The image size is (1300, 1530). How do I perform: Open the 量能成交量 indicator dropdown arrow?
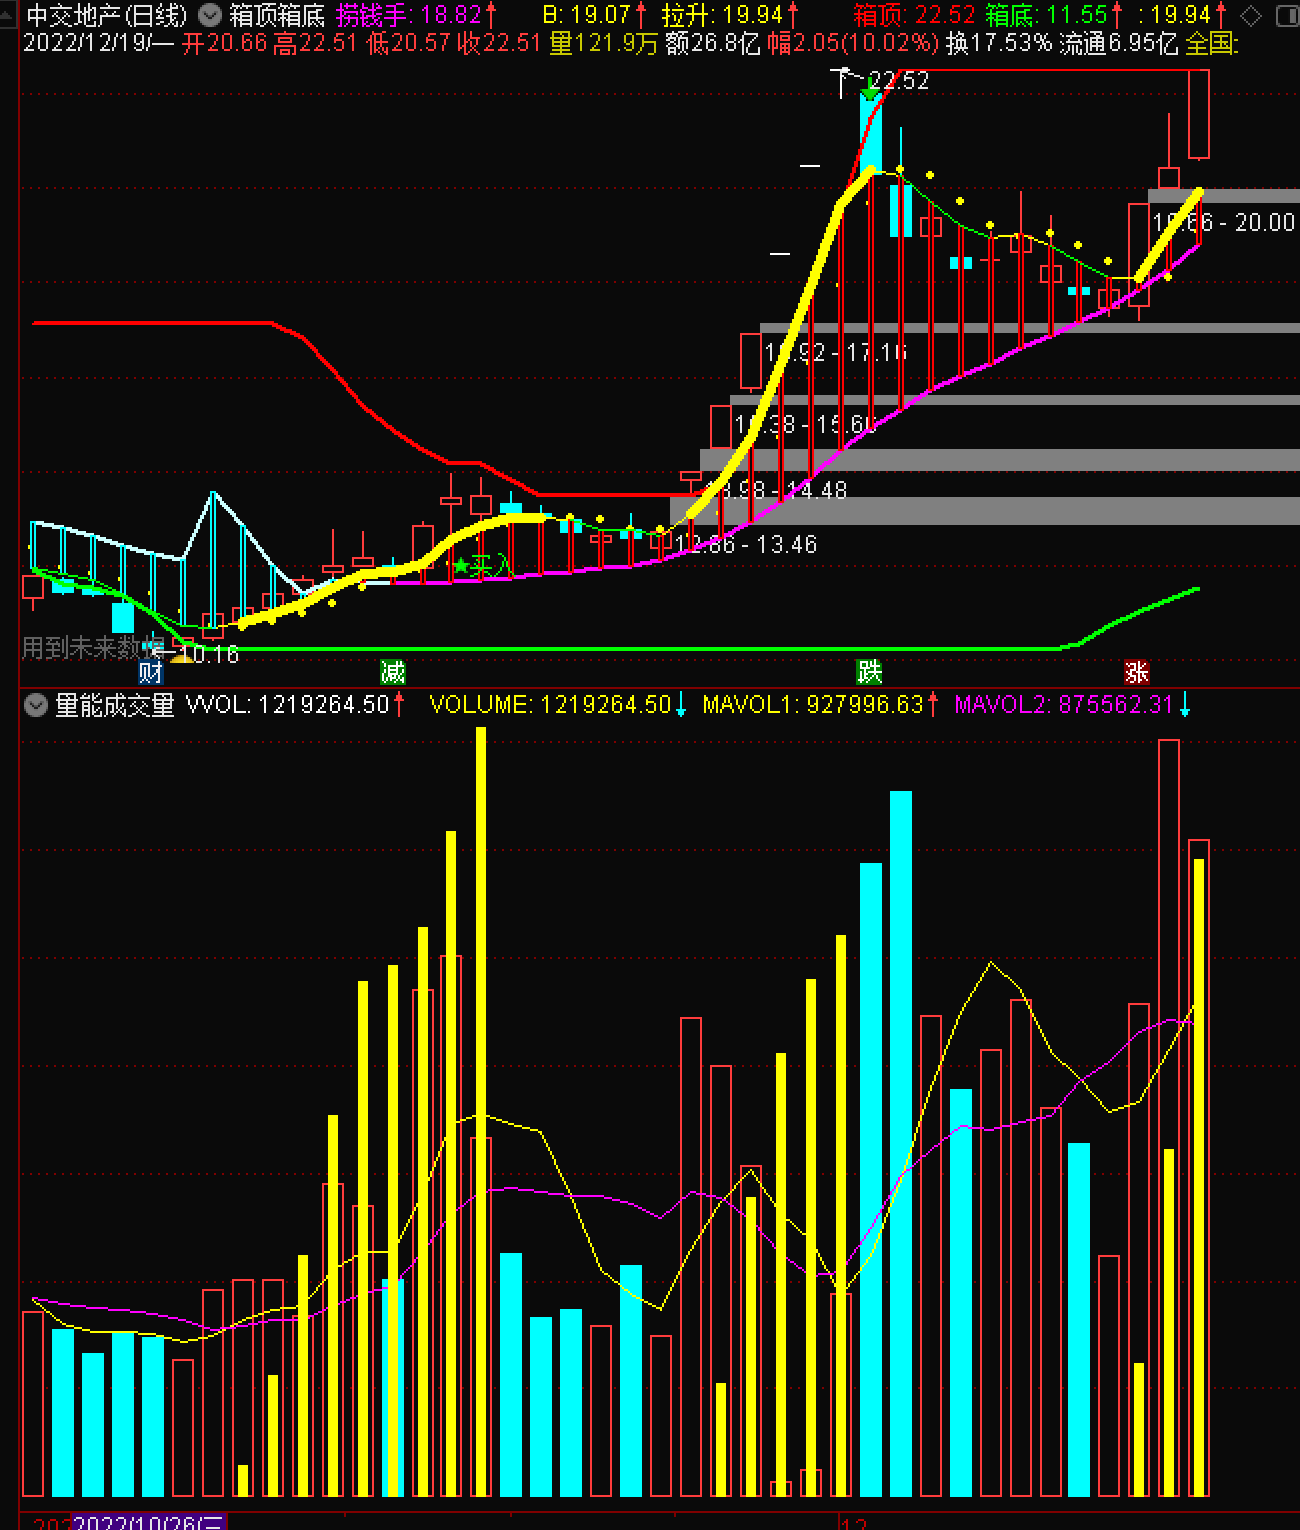click(36, 705)
